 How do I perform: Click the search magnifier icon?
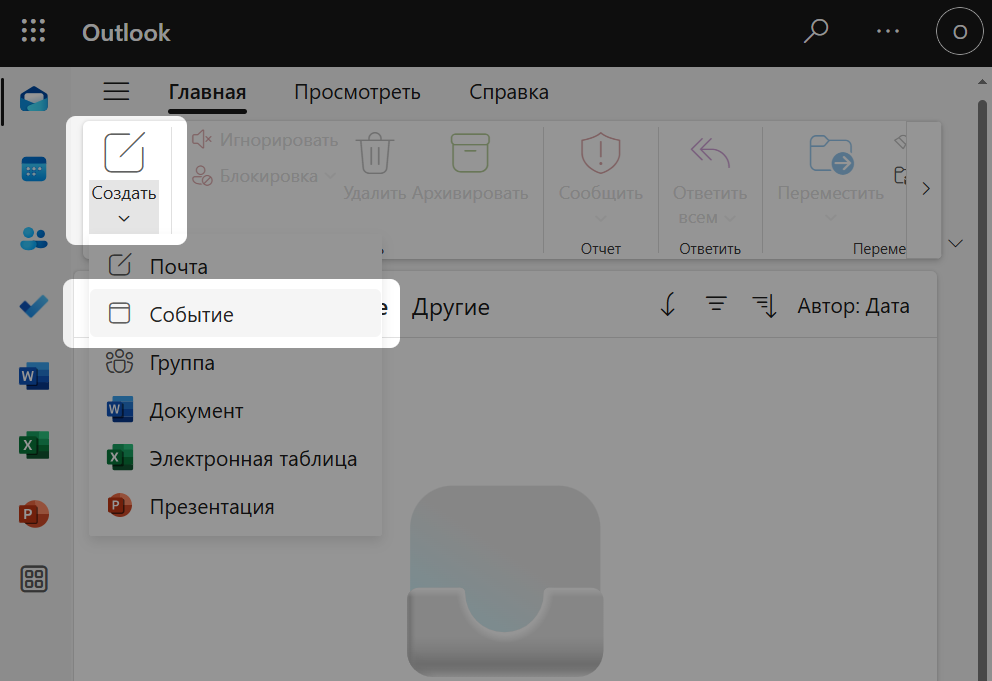pos(816,32)
